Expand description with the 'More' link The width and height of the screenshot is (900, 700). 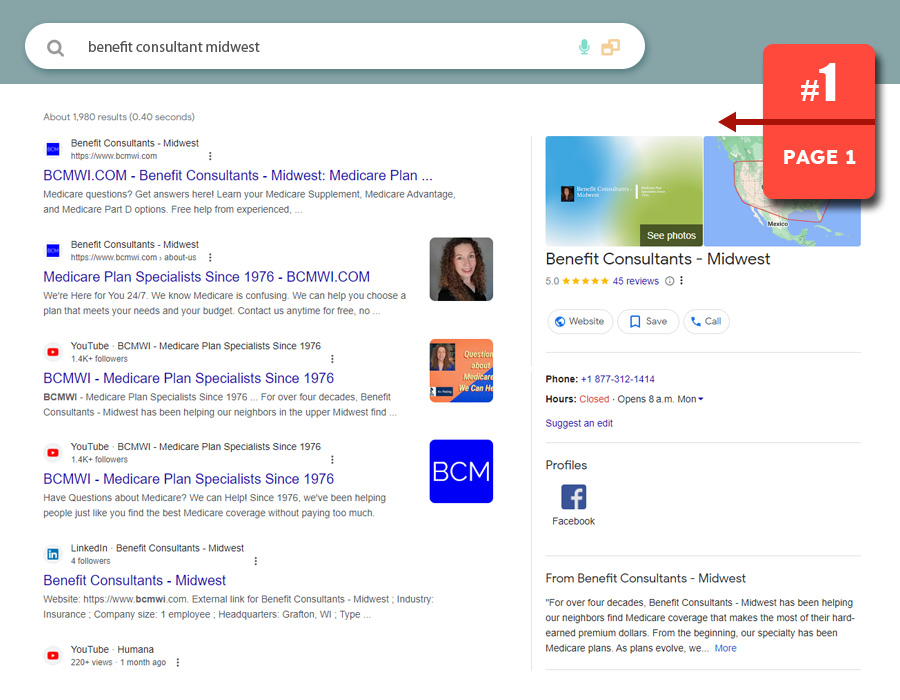click(x=726, y=648)
